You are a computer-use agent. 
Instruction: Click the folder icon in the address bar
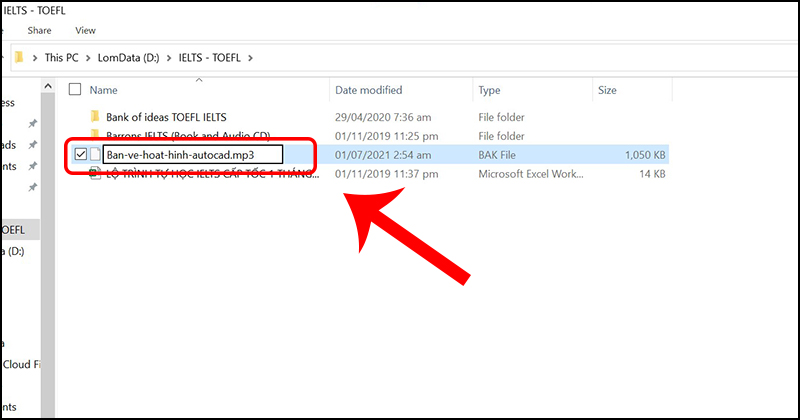pos(19,57)
